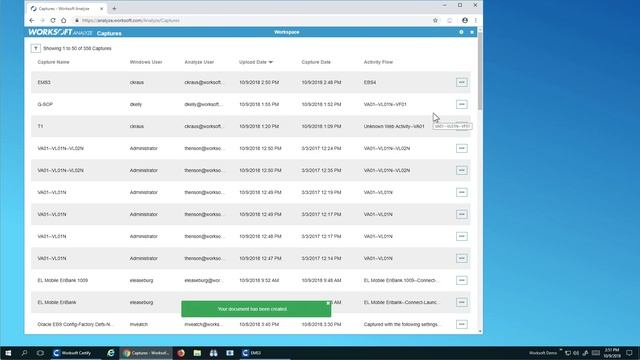Screen dimensions: 640x360
Task: Open actions for EL Mobile EriBank 1009
Action: coord(462,281)
